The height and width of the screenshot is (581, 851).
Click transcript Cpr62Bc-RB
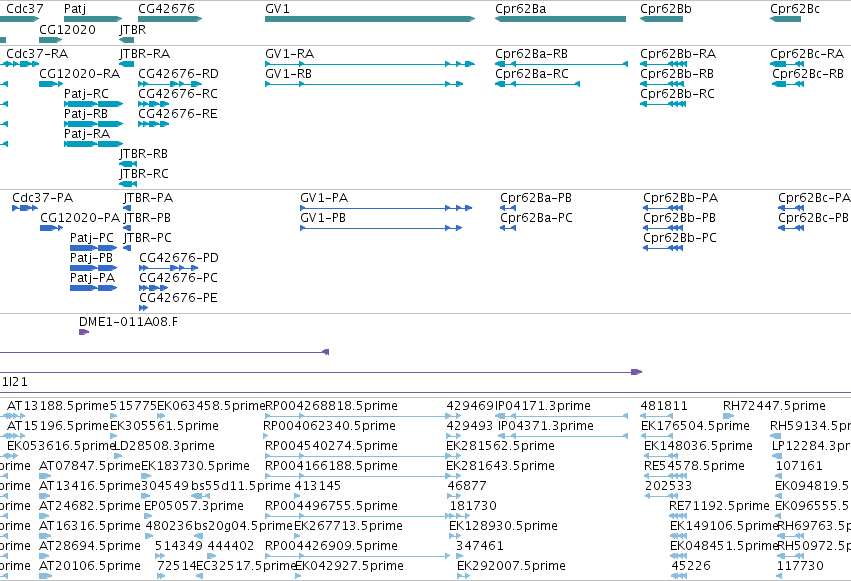coord(788,84)
